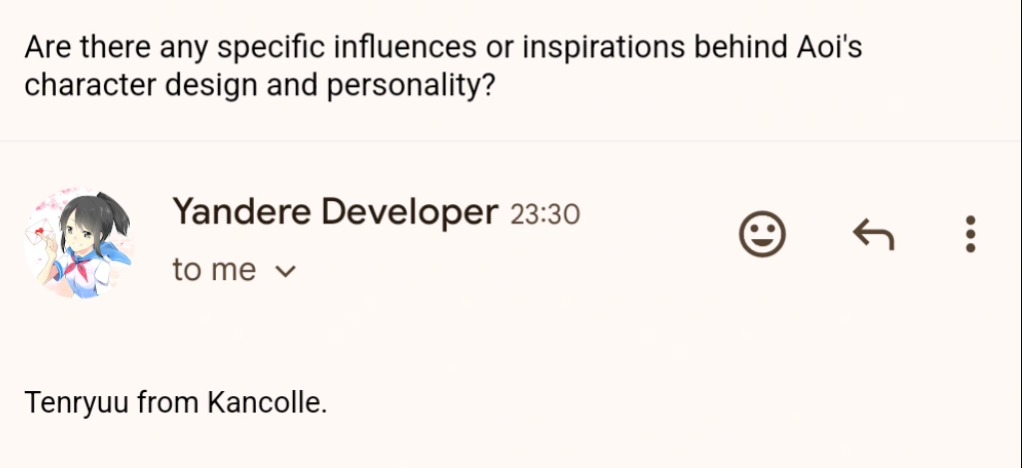Click the "to me" recipient label

click(214, 270)
